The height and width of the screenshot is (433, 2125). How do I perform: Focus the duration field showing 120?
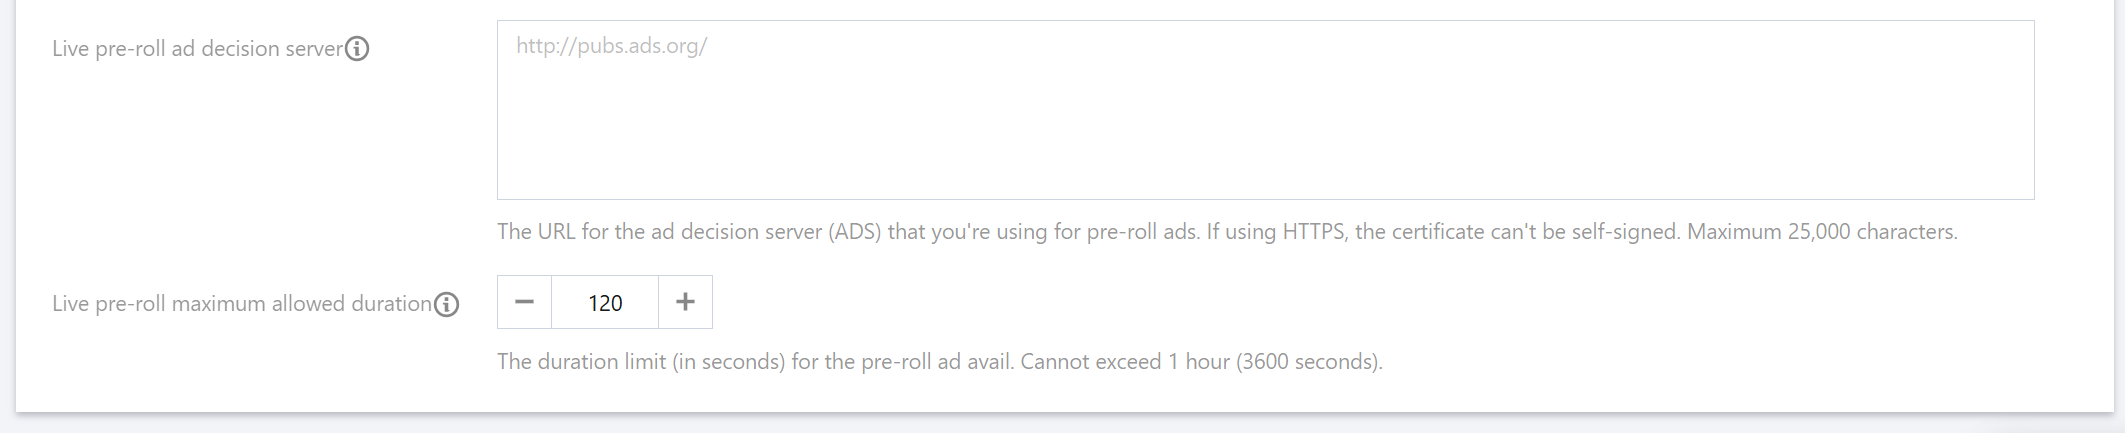[605, 303]
